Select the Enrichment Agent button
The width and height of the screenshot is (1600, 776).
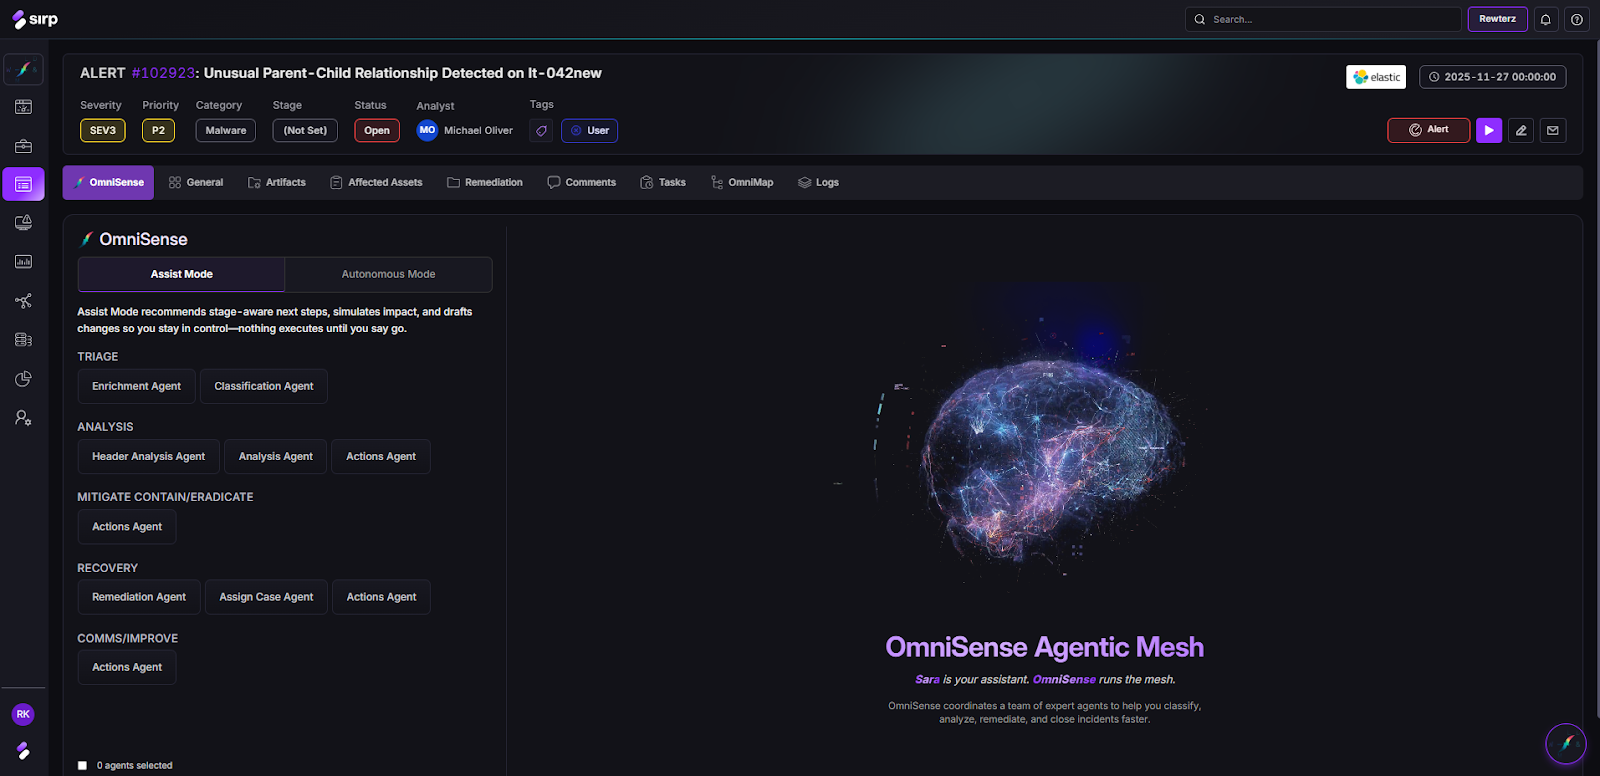136,386
